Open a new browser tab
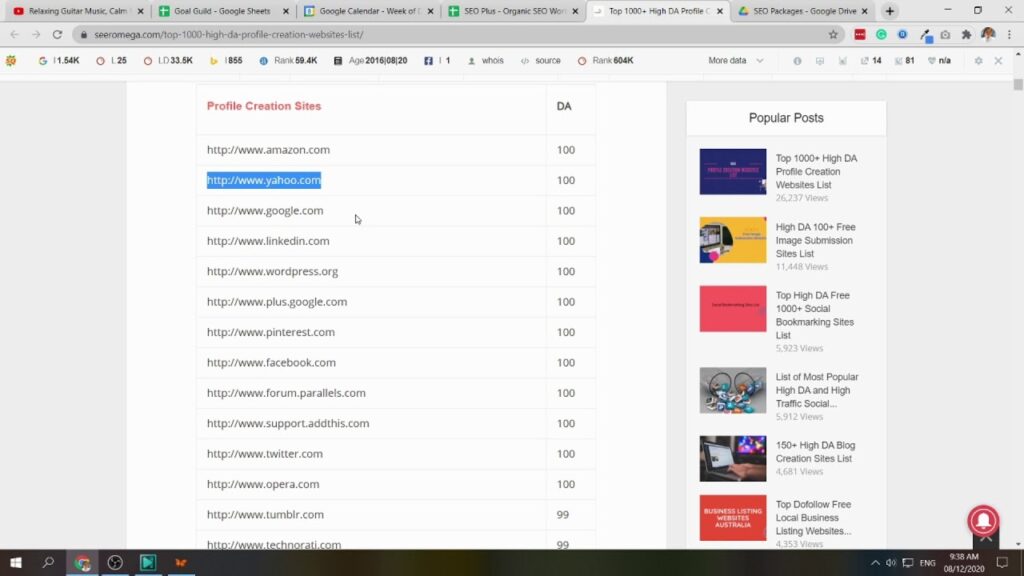The width and height of the screenshot is (1024, 576). click(x=889, y=11)
